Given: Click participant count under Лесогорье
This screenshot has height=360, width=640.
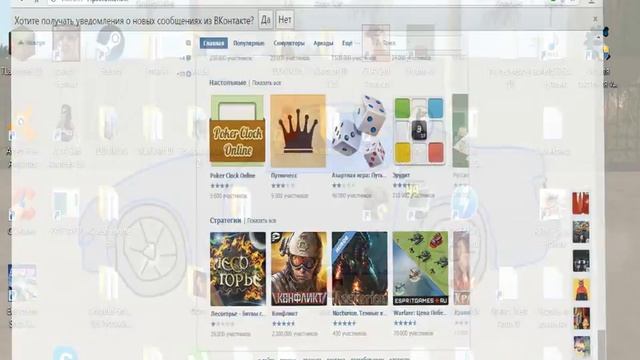Looking at the screenshot, I should pyautogui.click(x=230, y=334).
